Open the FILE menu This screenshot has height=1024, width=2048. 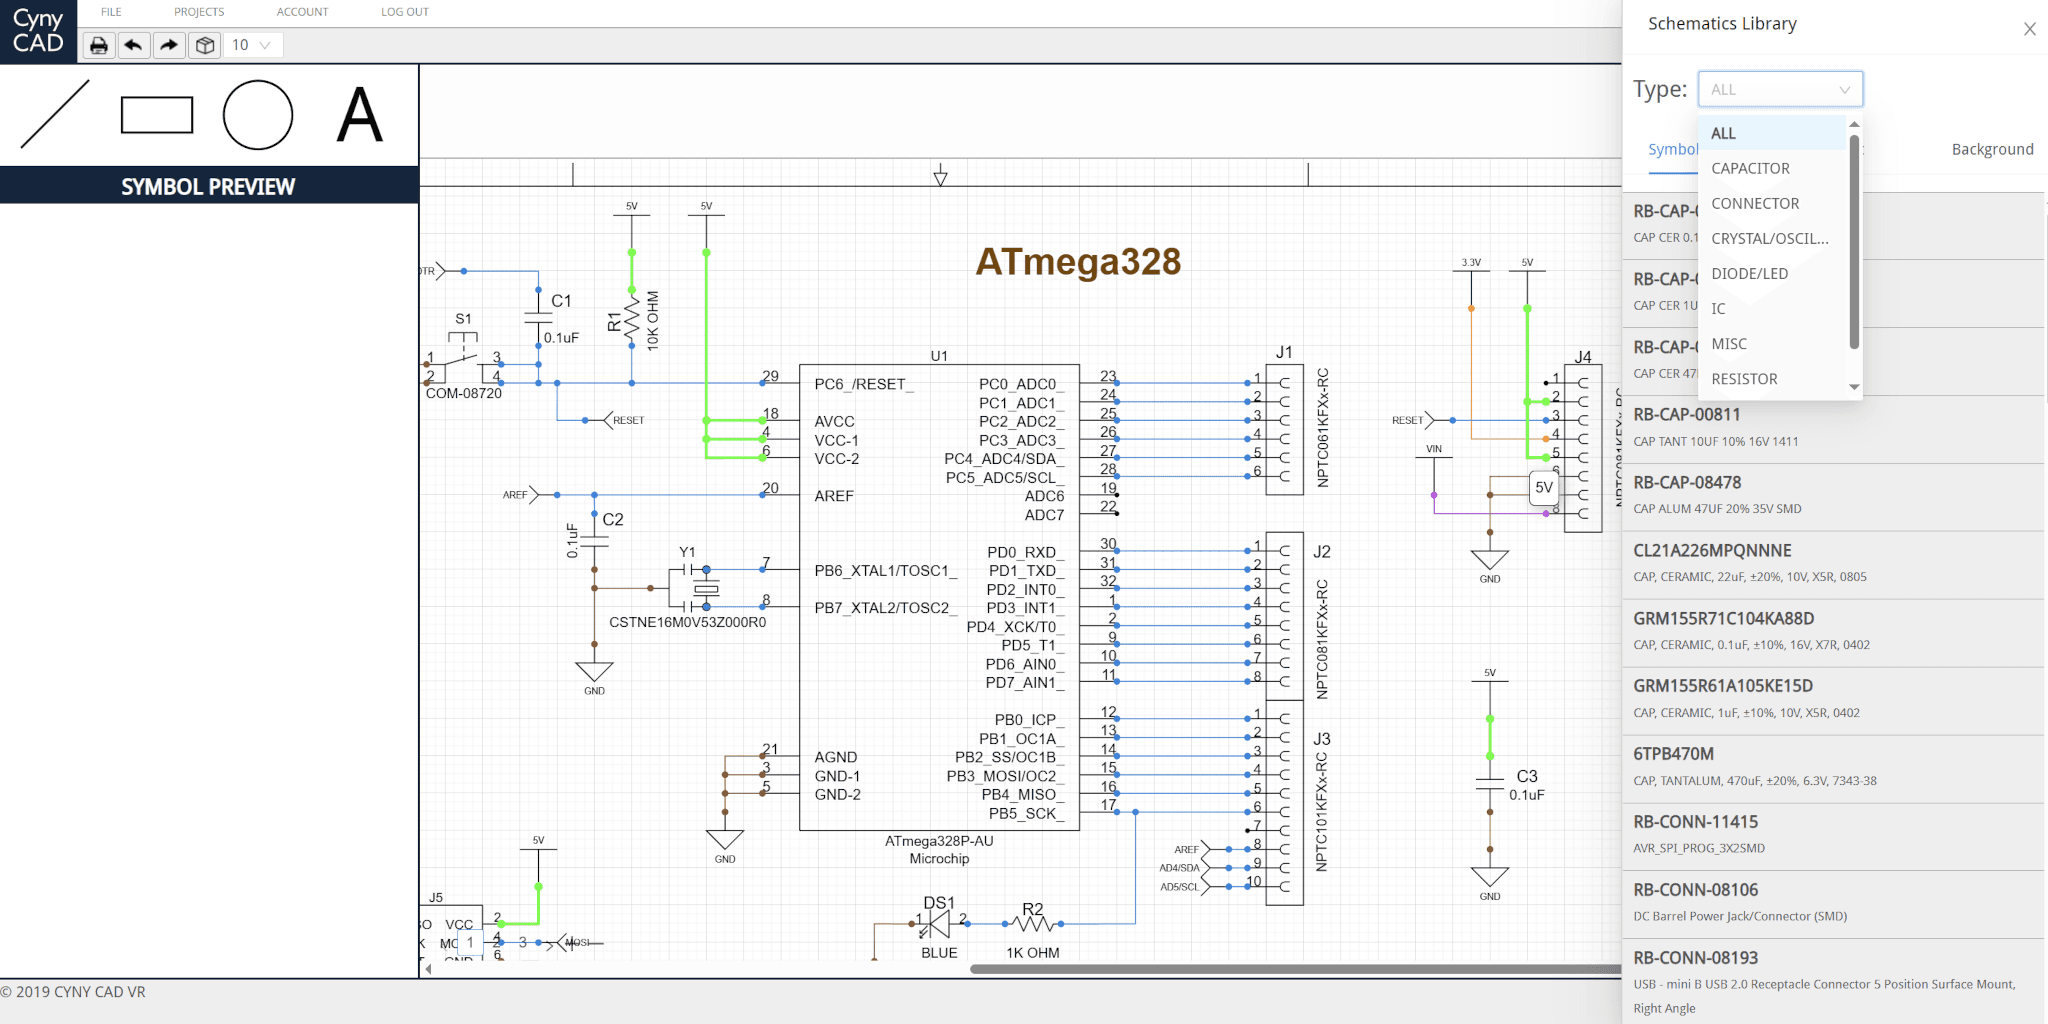point(111,12)
